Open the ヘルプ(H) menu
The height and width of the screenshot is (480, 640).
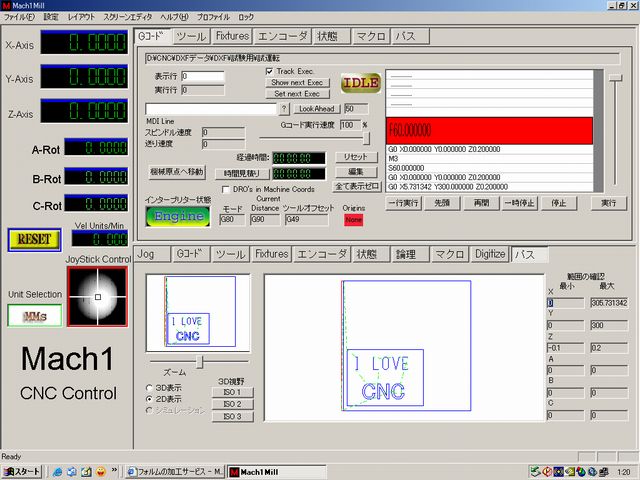(174, 17)
